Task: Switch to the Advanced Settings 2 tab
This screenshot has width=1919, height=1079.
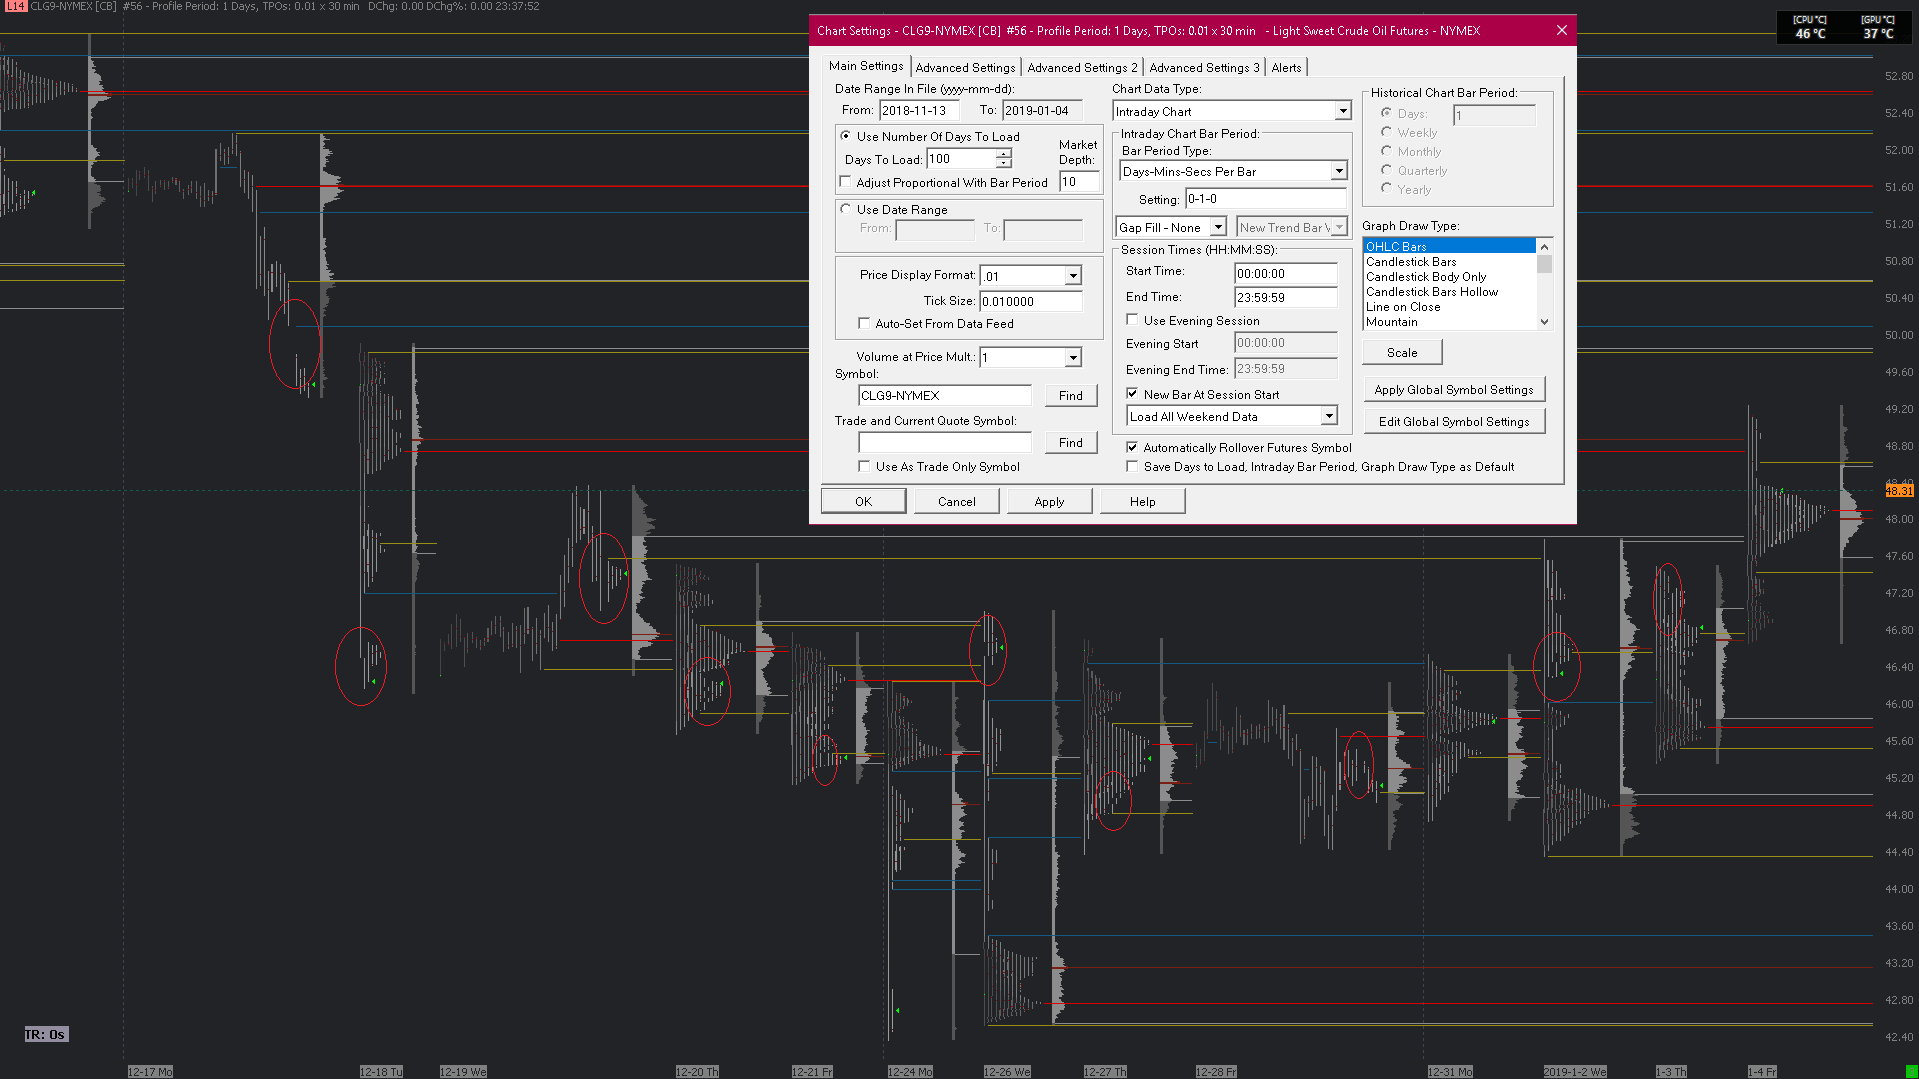Action: click(1082, 67)
